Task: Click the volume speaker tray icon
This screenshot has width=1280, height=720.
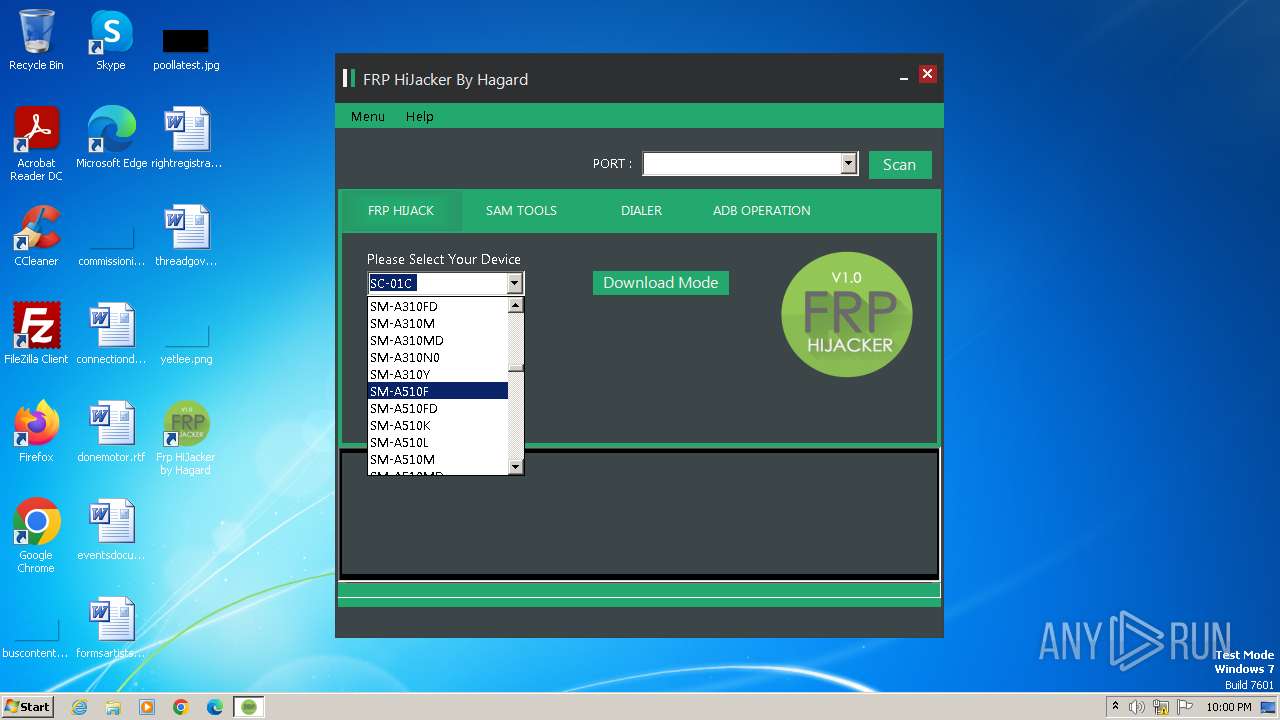Action: click(x=1137, y=707)
